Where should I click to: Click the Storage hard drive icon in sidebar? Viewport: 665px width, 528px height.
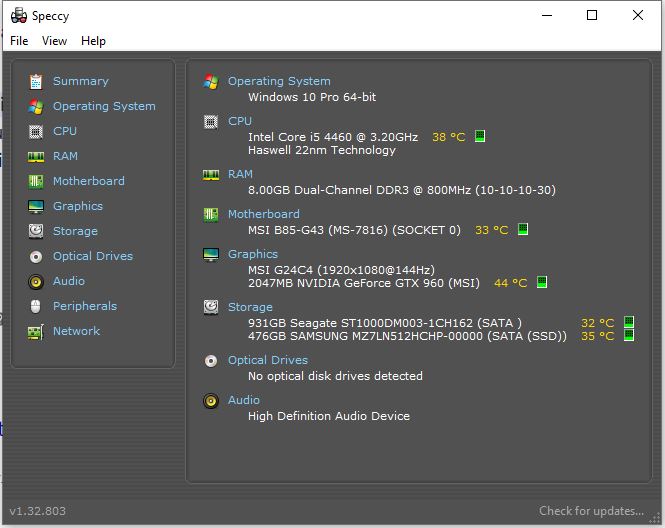[x=36, y=231]
